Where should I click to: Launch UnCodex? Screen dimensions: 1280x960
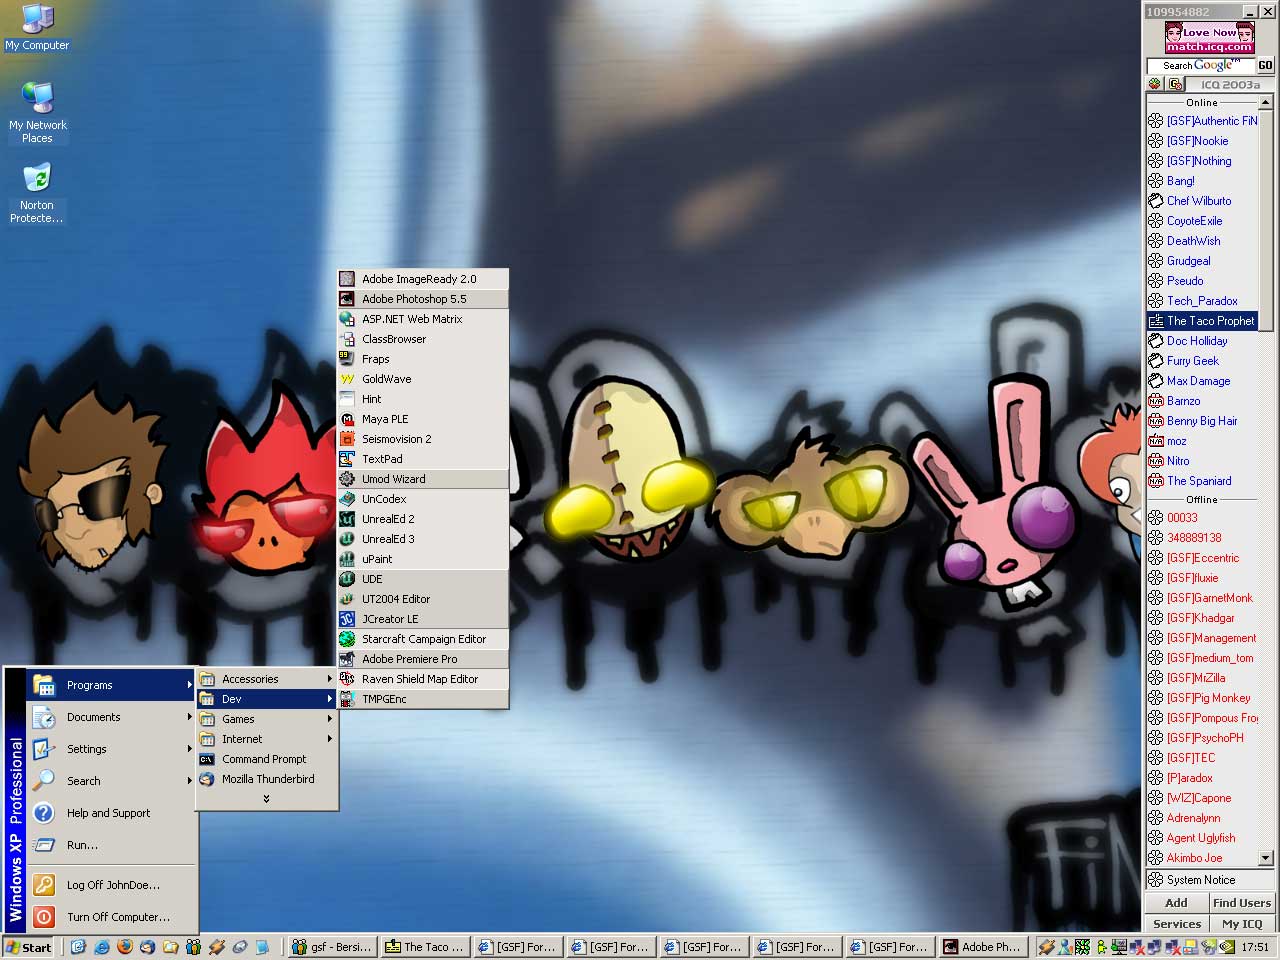click(423, 499)
